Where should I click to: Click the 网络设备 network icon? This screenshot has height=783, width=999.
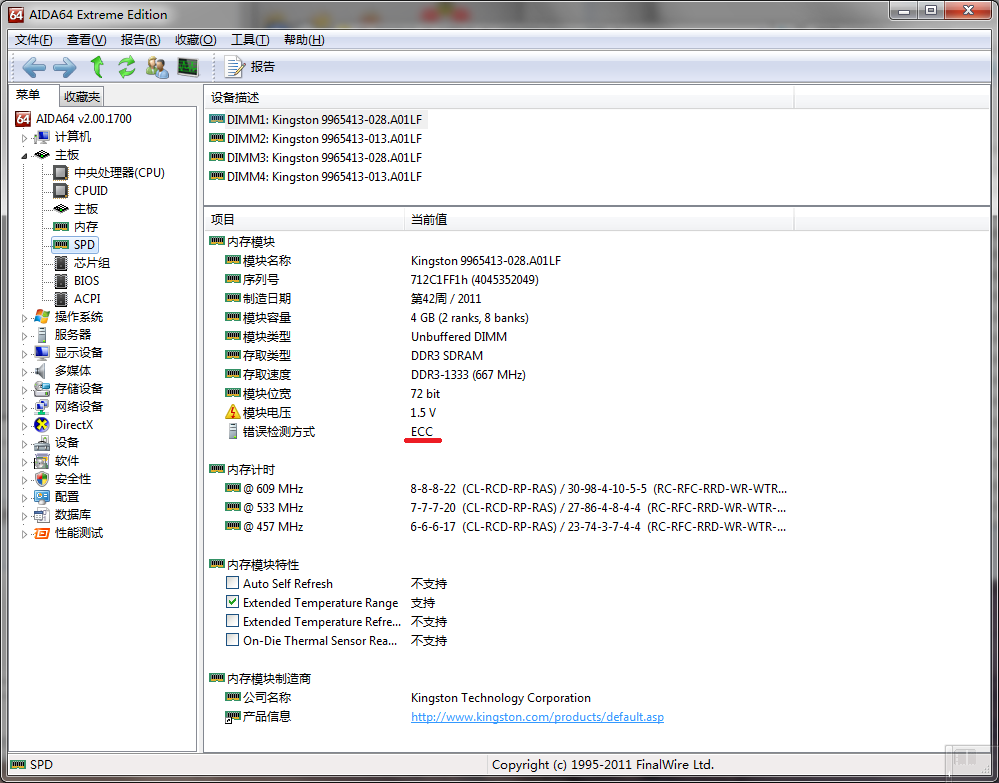[42, 406]
